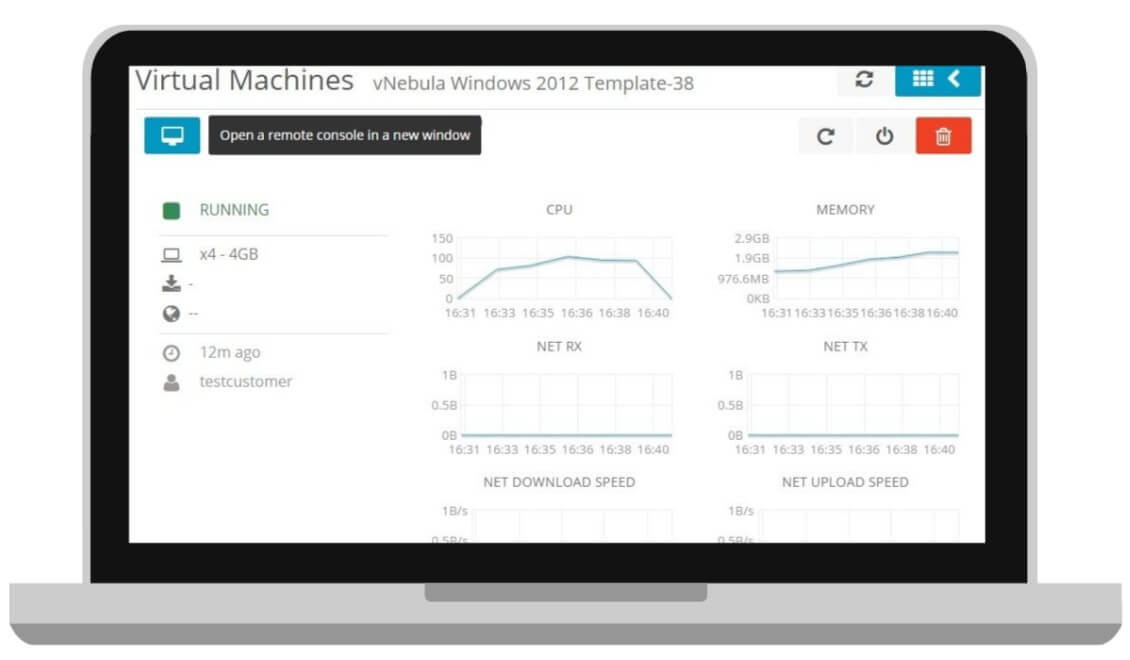Click the CPU usage chart

564,268
